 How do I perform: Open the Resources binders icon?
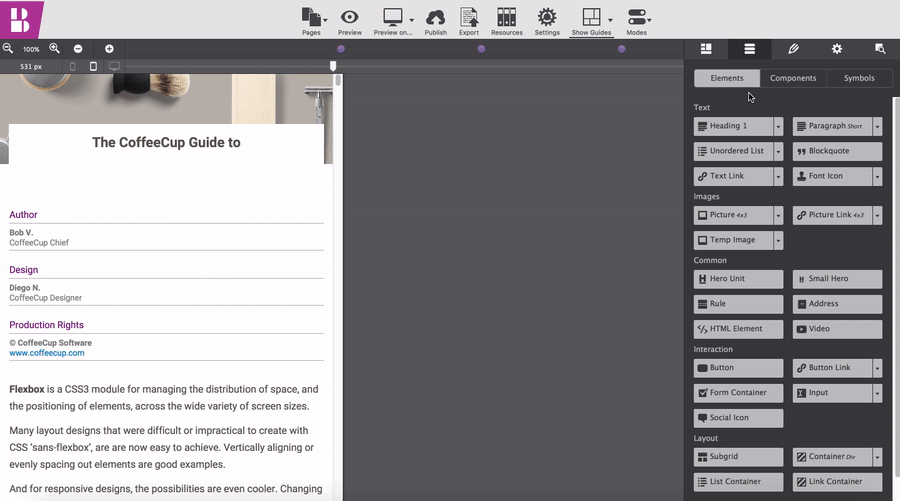point(506,17)
